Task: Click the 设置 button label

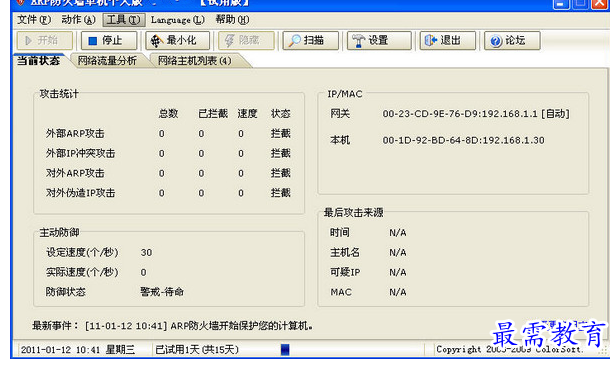Action: pos(378,40)
